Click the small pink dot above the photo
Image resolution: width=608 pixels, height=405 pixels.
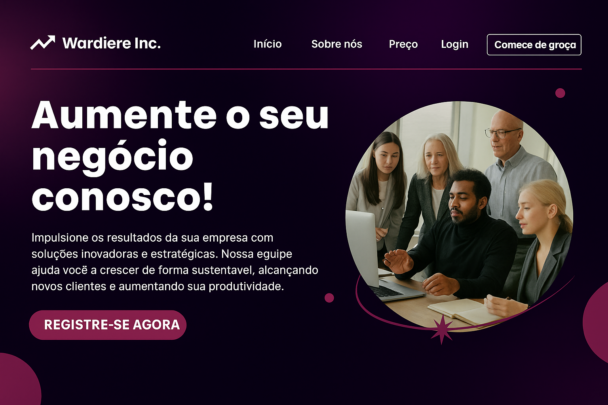pos(560,93)
